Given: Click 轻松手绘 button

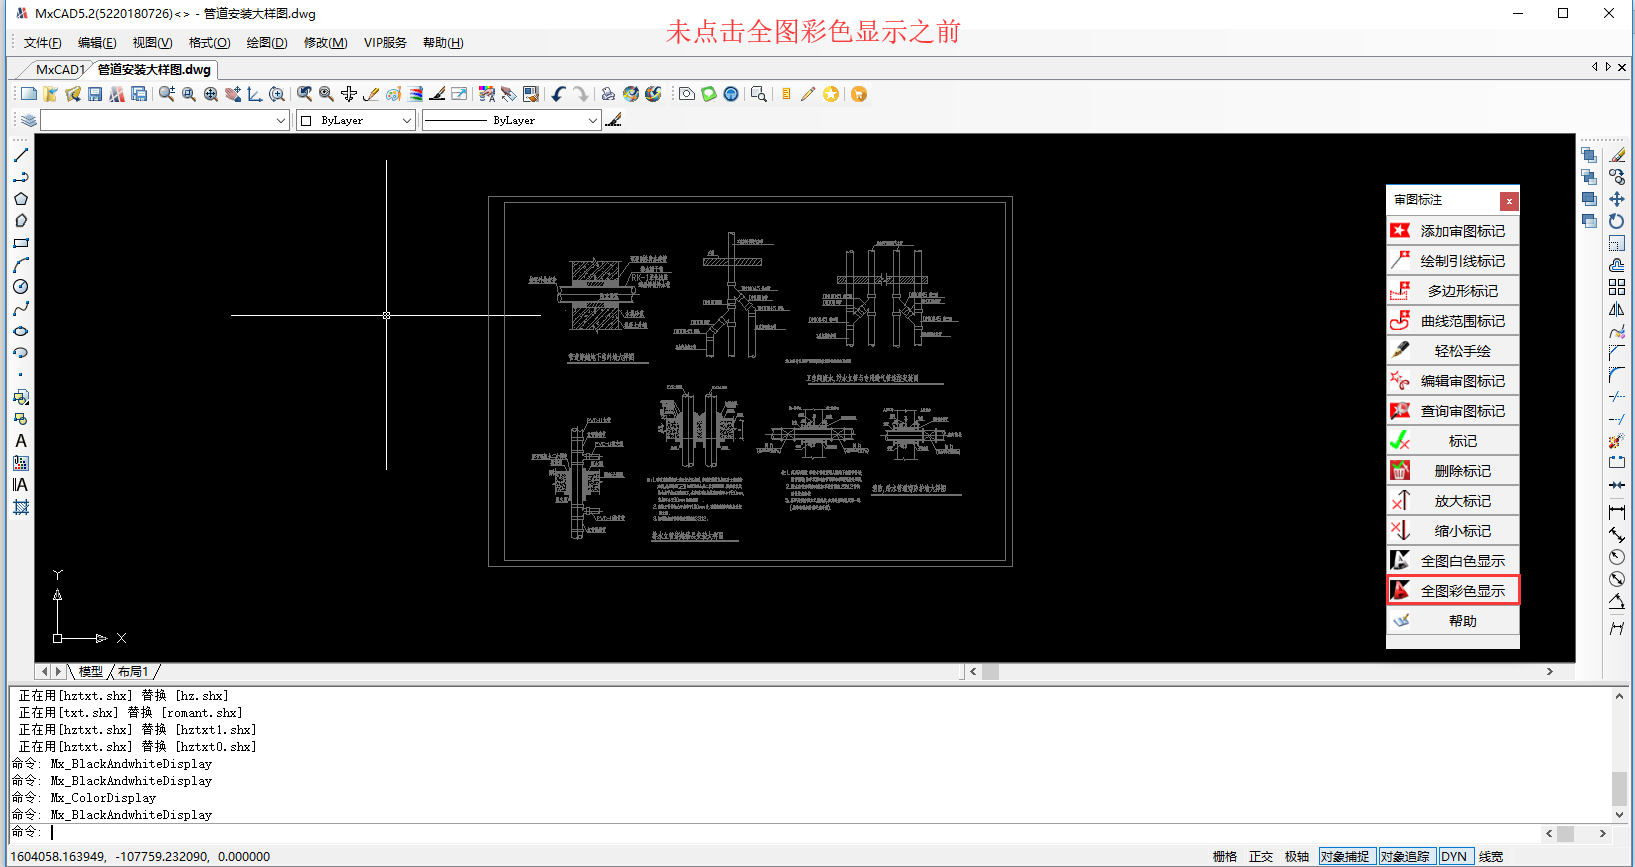Looking at the screenshot, I should 1453,351.
